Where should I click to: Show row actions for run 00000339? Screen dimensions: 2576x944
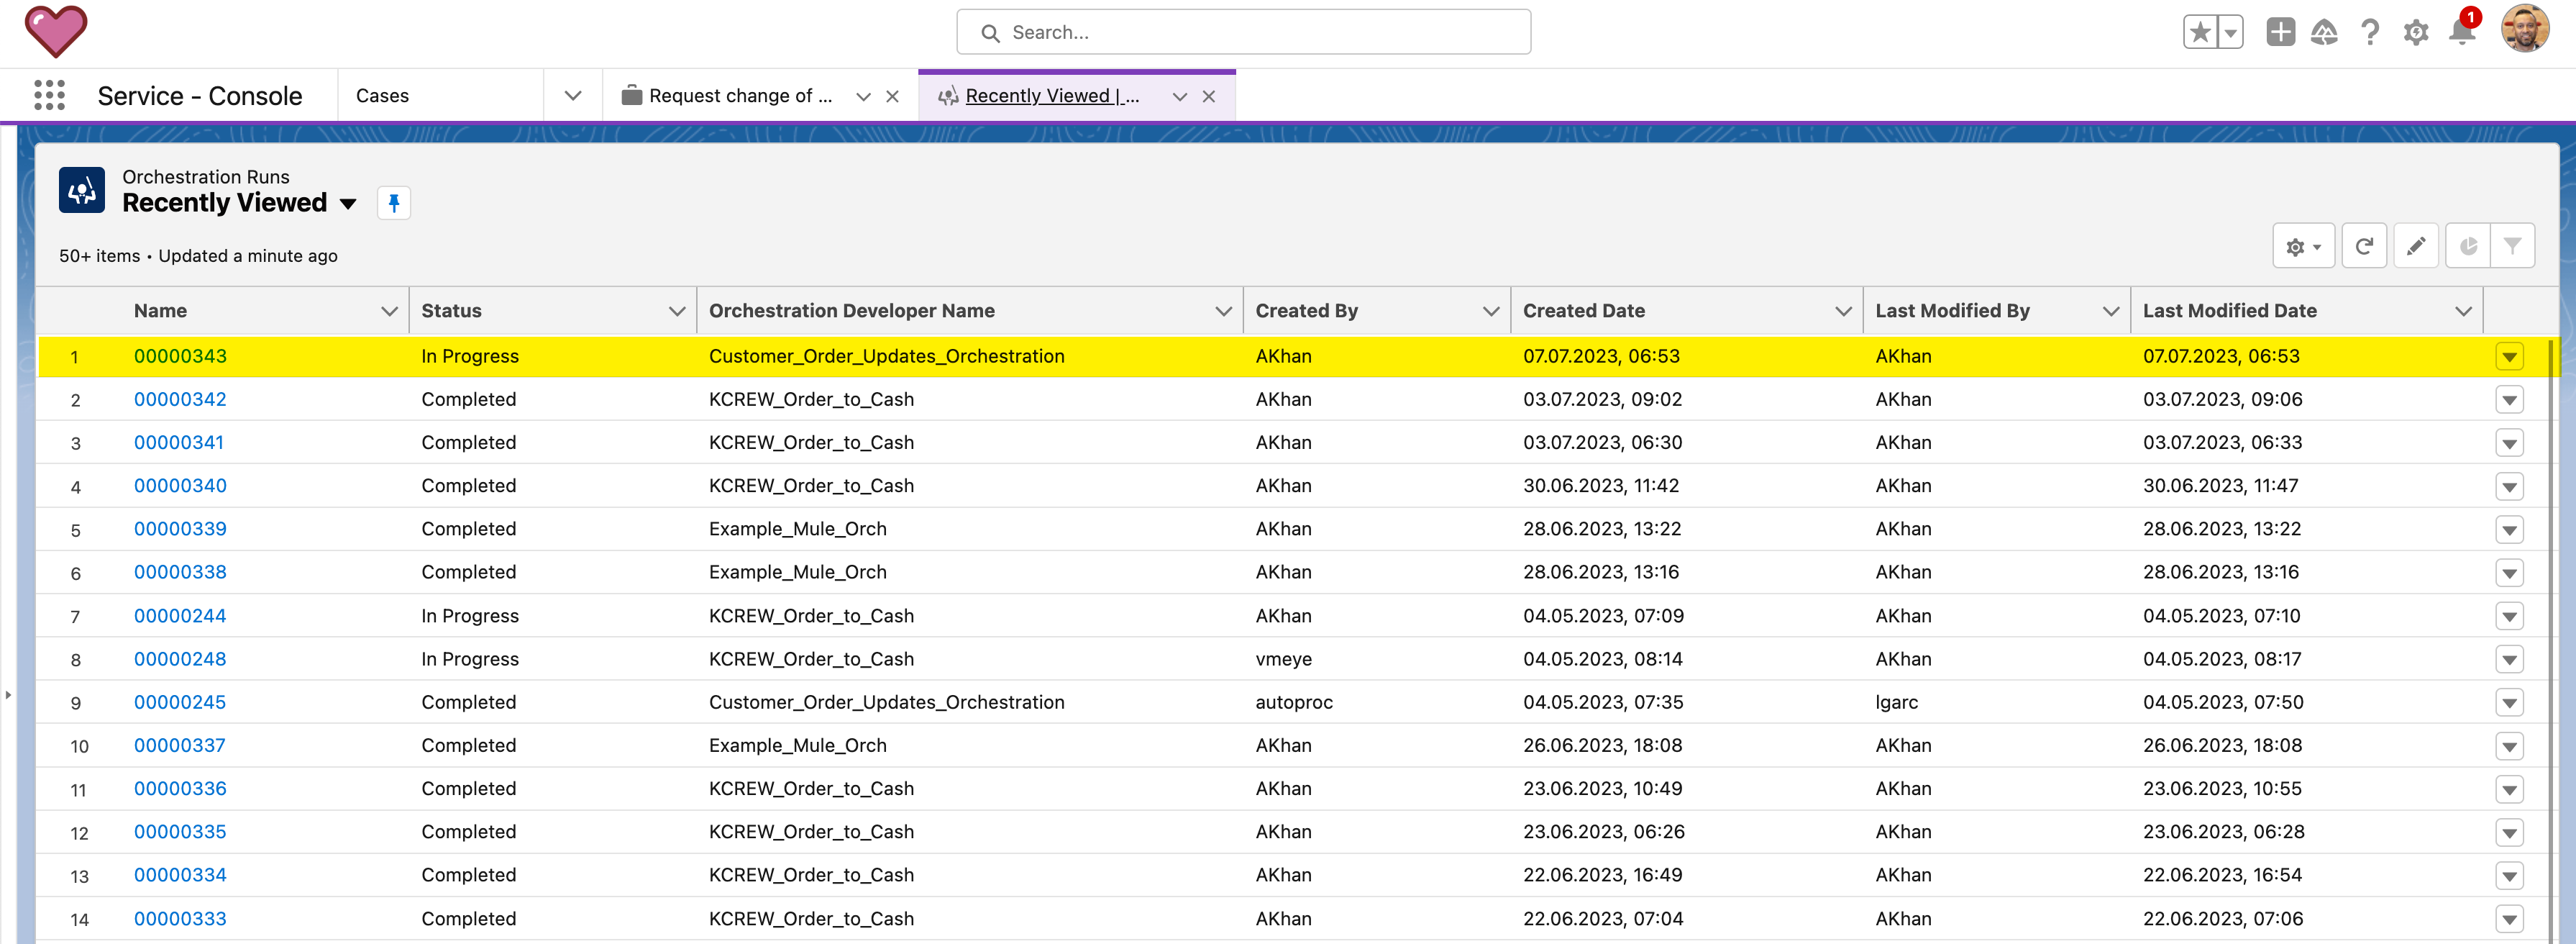pyautogui.click(x=2509, y=530)
